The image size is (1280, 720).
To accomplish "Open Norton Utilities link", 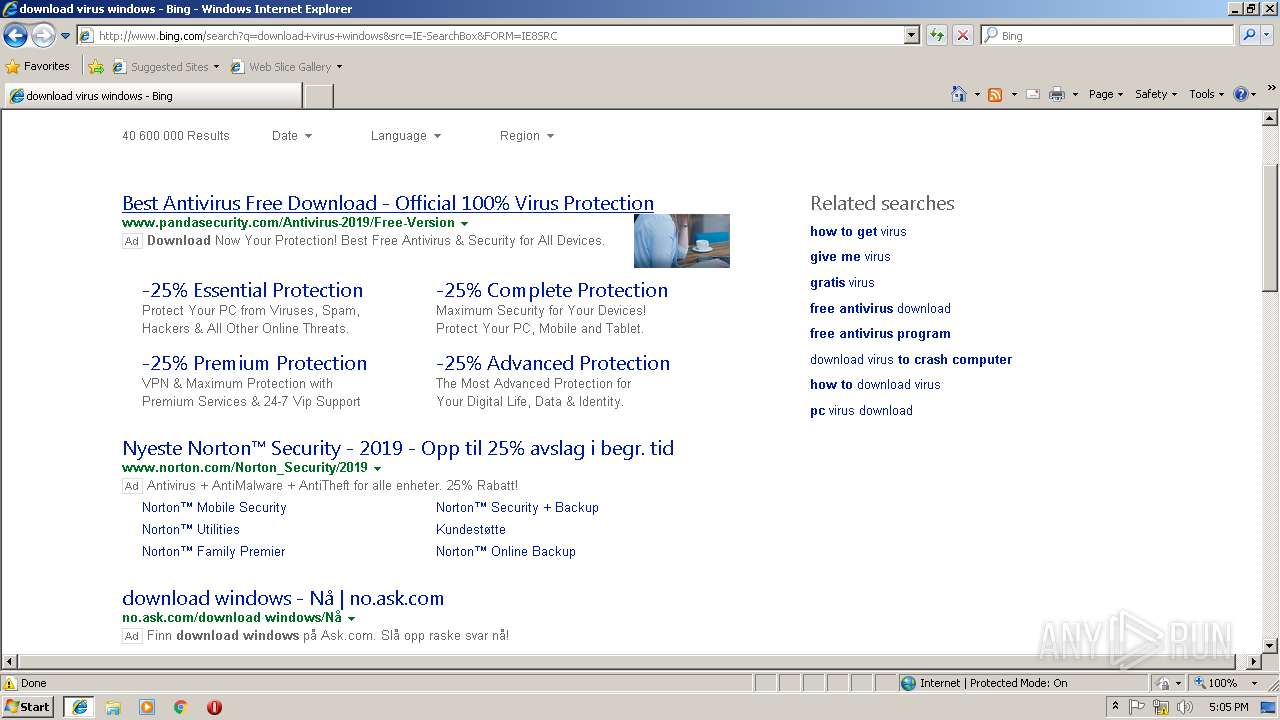I will (x=191, y=529).
